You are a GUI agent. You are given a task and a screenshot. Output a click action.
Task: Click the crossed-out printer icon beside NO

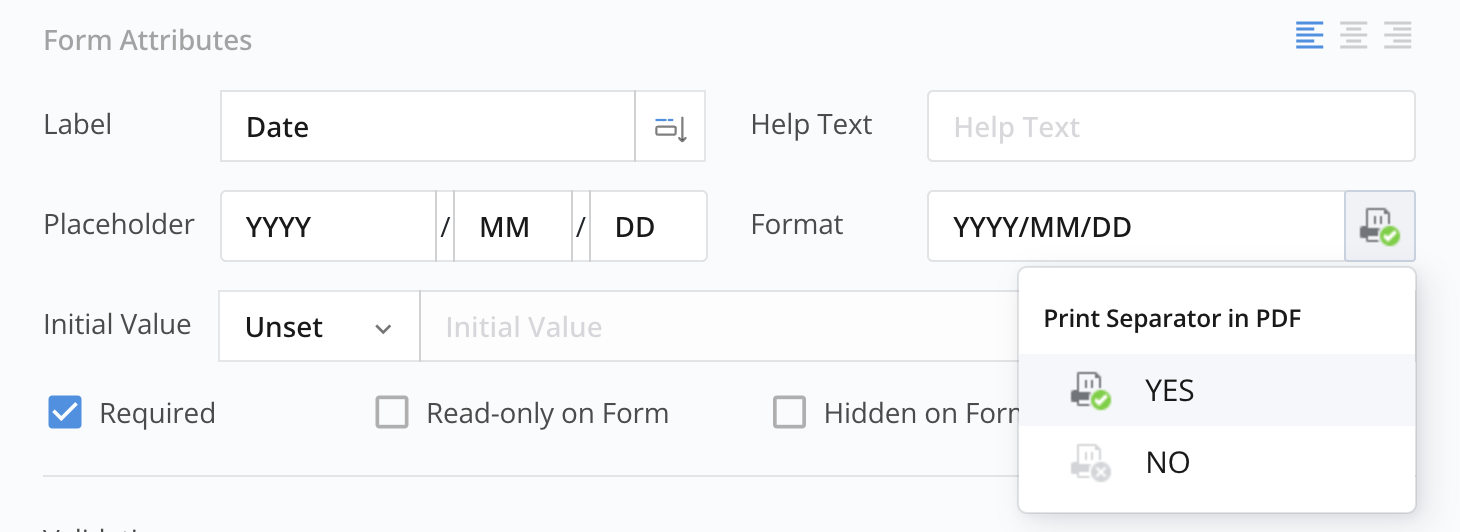(1089, 462)
